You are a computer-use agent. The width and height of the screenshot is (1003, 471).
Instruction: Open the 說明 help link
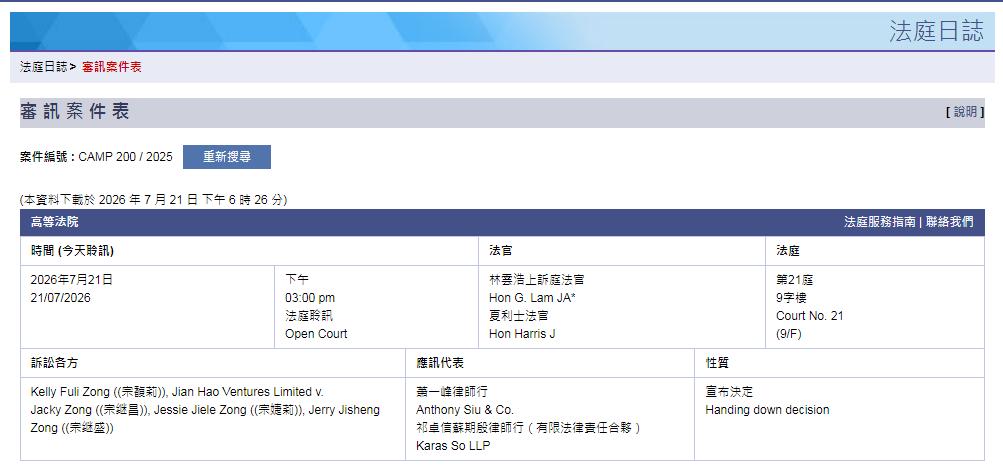(965, 112)
